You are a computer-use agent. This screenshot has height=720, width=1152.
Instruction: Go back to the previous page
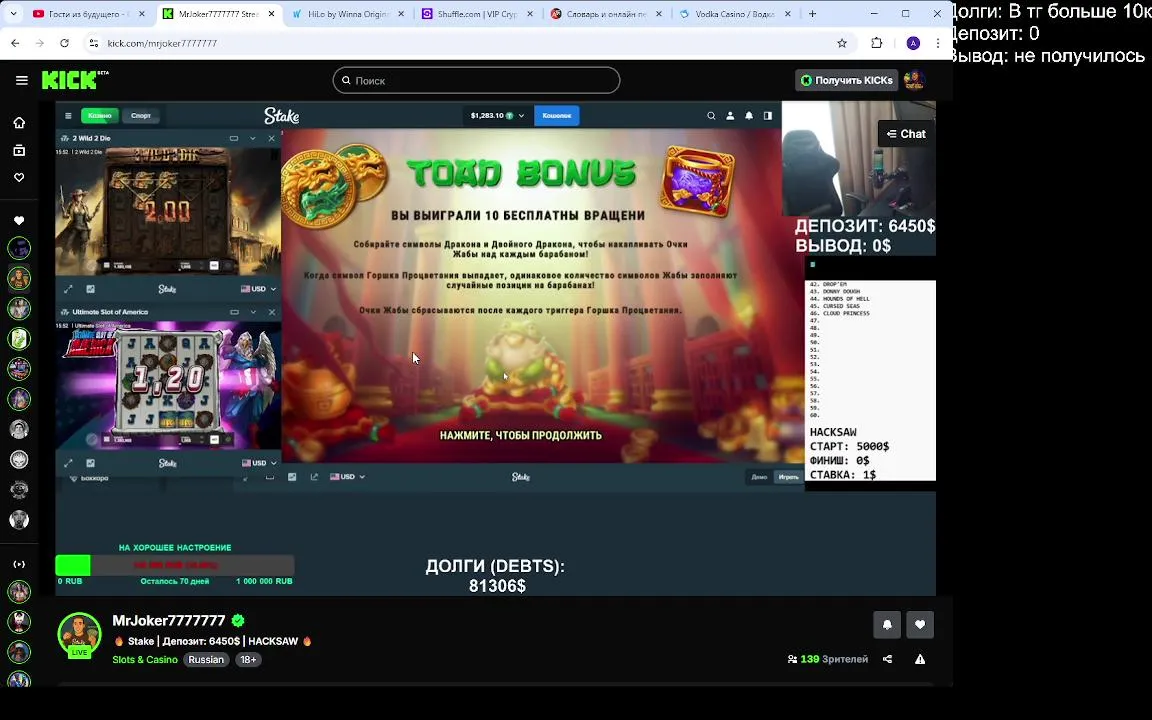coord(15,43)
